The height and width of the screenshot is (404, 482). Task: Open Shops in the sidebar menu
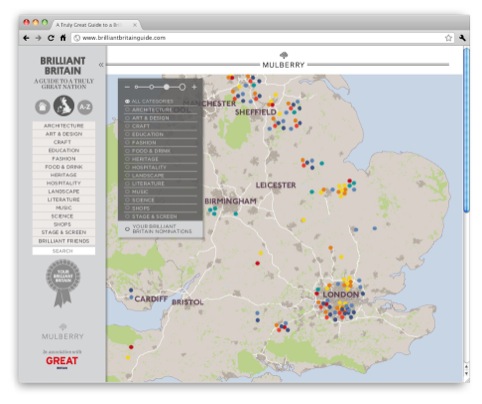[64, 224]
